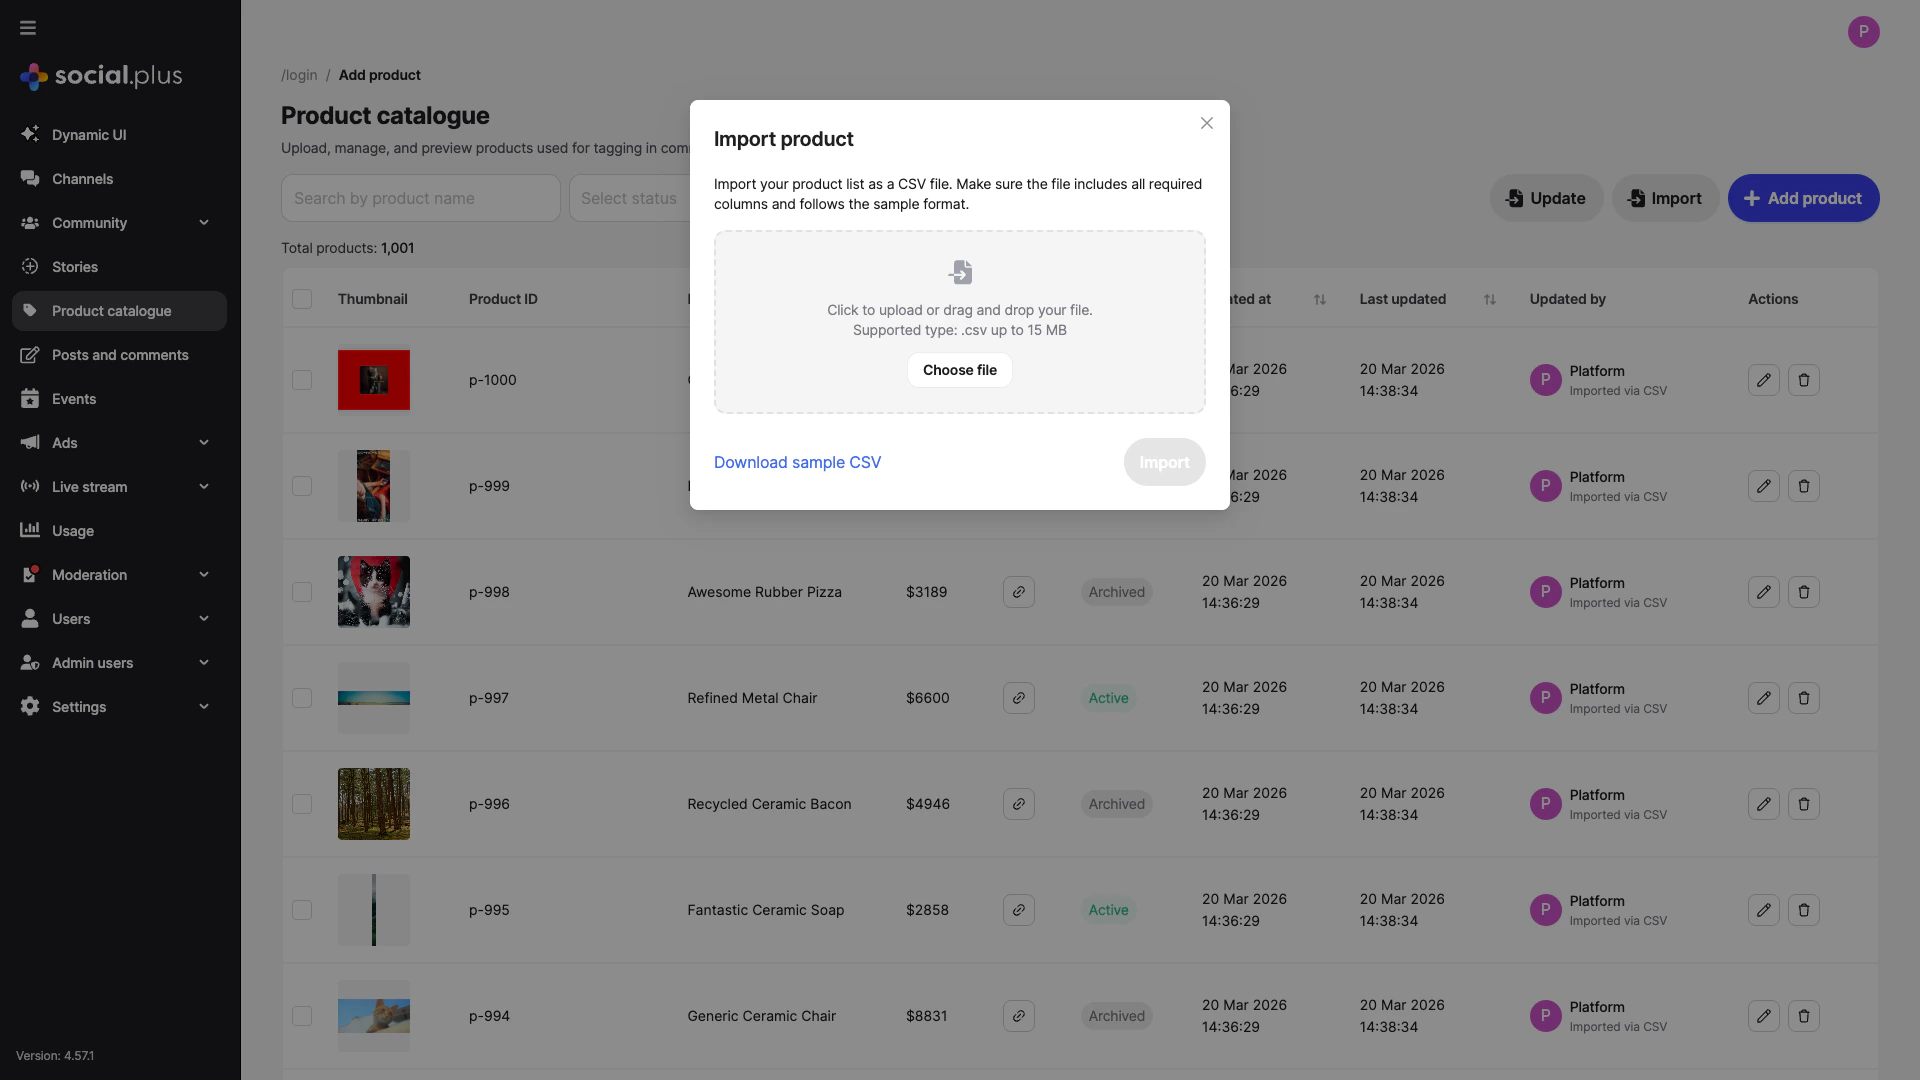Copy link for Awesome Rubber Pizza
The image size is (1920, 1080).
pos(1018,592)
